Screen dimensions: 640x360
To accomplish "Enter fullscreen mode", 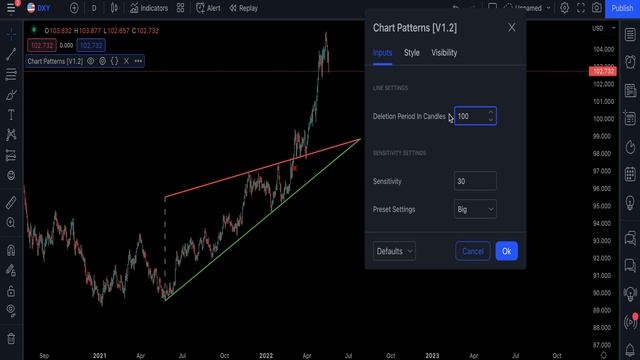I will pyautogui.click(x=581, y=8).
